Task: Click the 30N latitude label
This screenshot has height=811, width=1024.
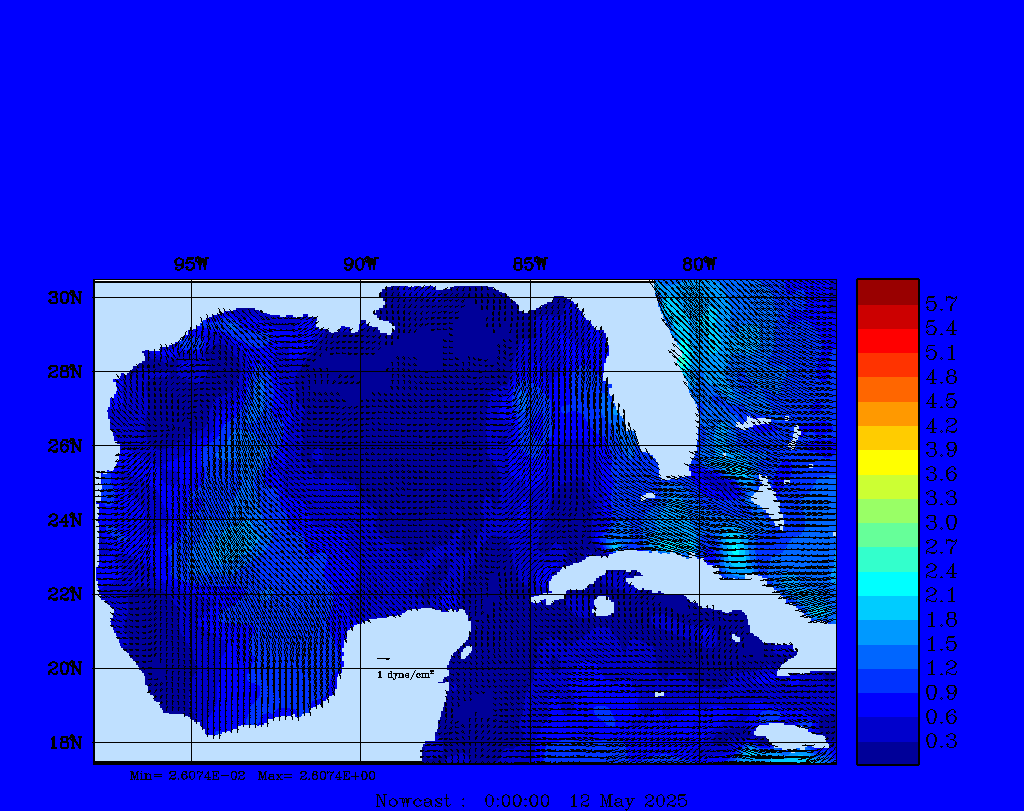Action: (x=64, y=298)
